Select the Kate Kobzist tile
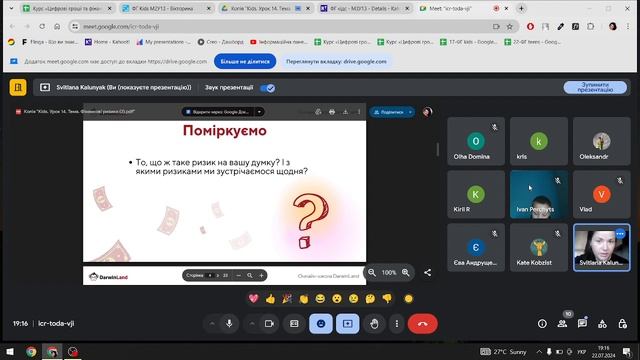 539,247
